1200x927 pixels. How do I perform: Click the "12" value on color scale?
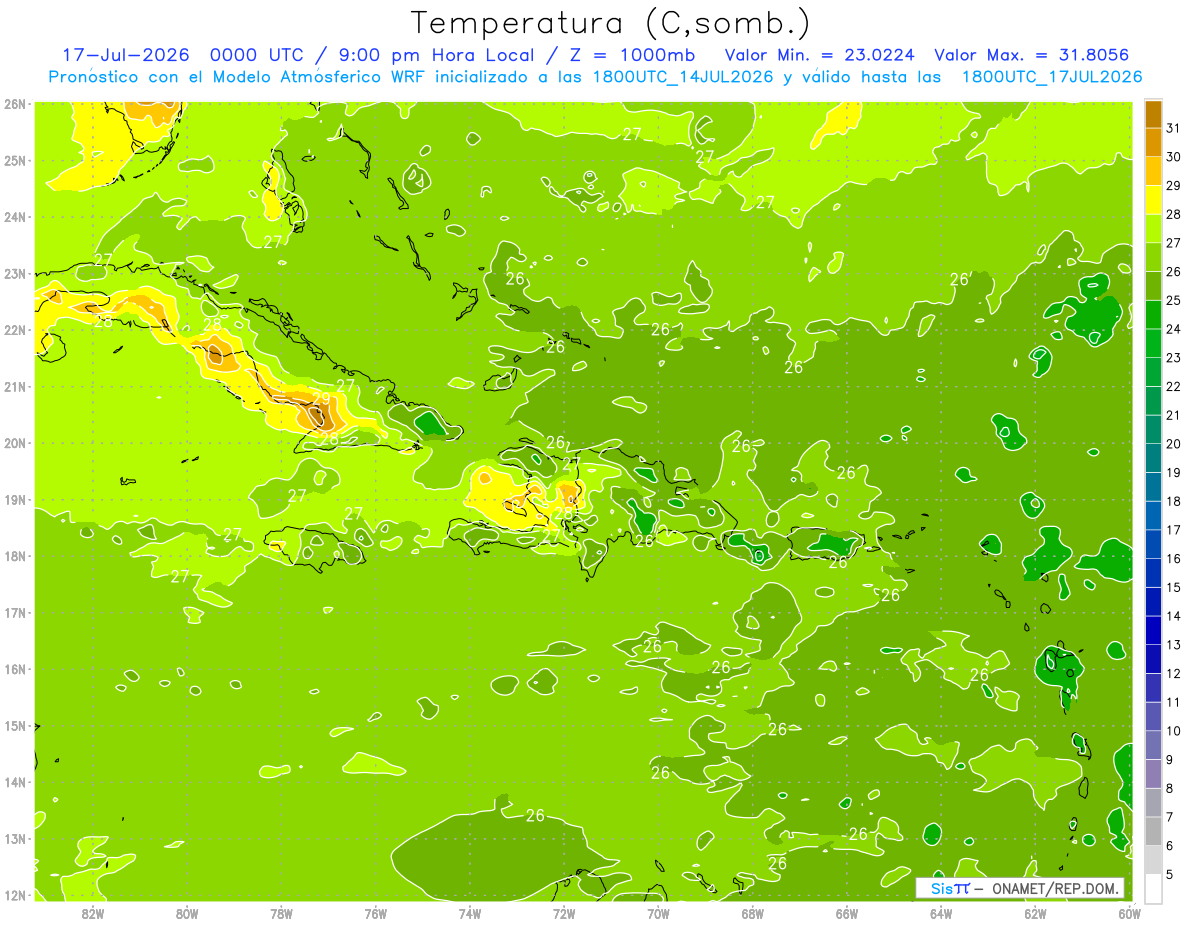click(x=1174, y=673)
